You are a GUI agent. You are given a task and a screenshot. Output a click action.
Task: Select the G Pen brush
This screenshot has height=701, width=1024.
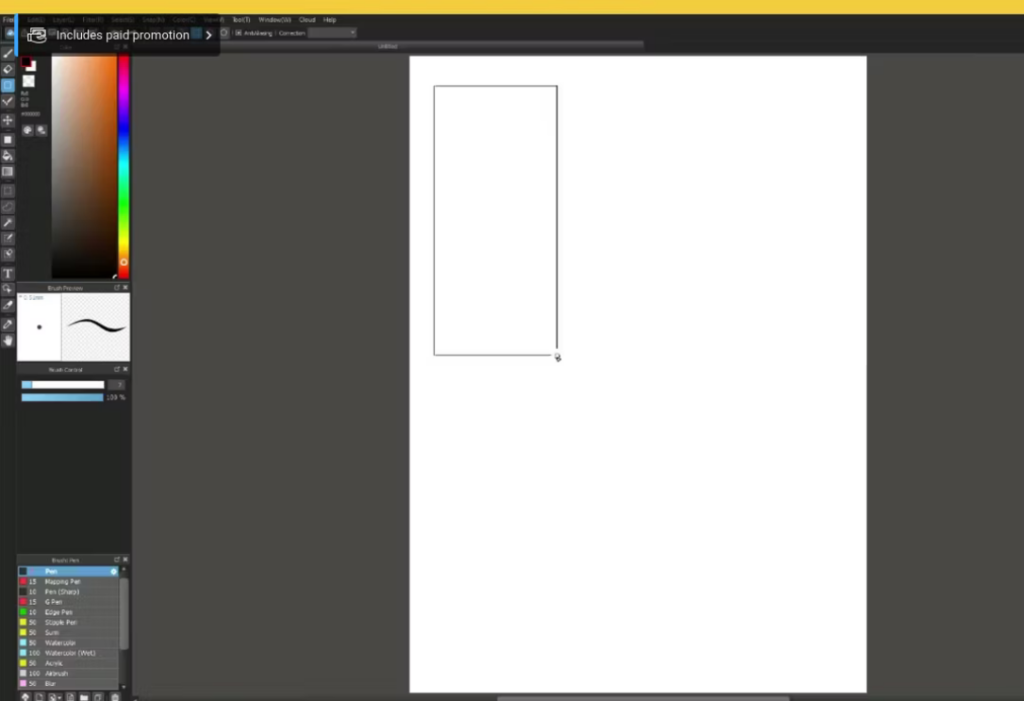pyautogui.click(x=53, y=602)
